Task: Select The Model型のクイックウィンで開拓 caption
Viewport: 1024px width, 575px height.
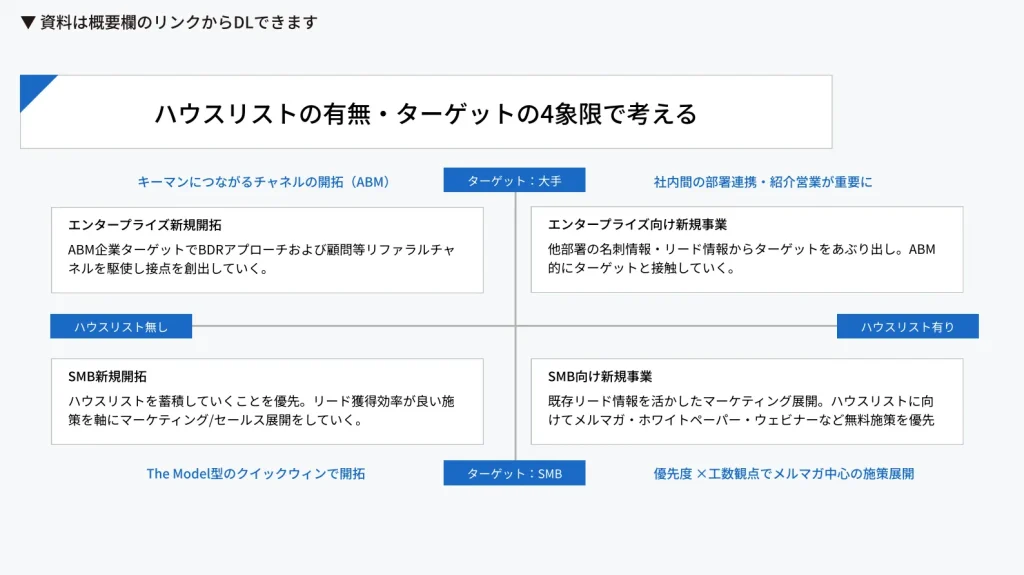Action: pos(256,473)
